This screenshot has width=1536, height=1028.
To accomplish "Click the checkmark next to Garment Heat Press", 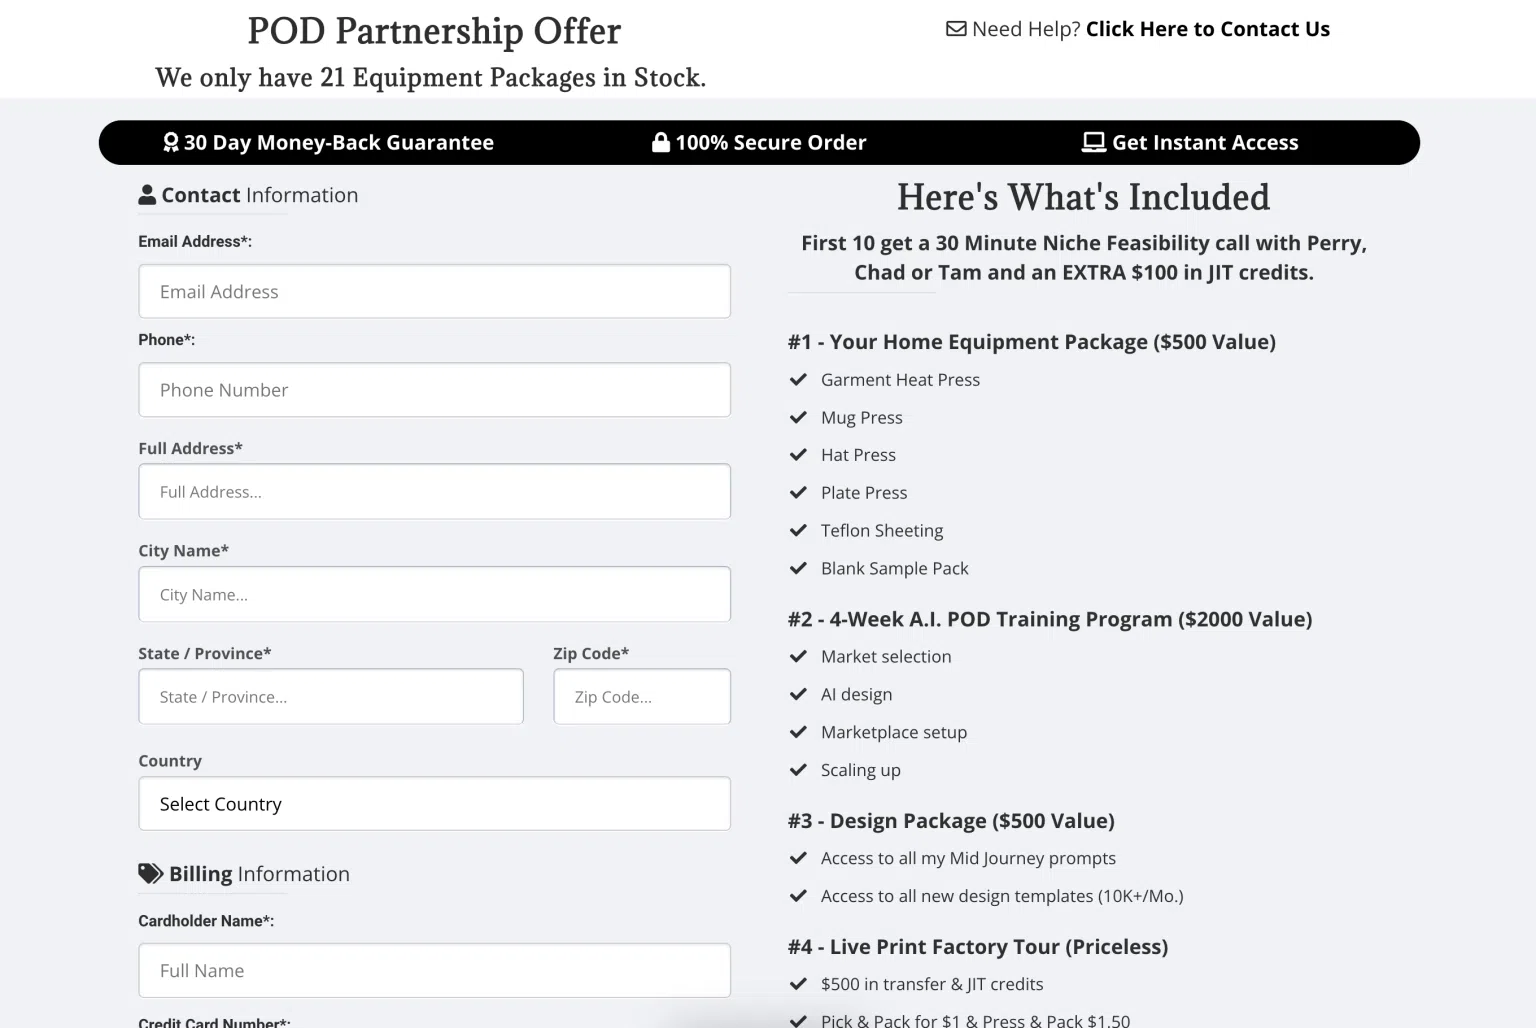I will pyautogui.click(x=798, y=380).
